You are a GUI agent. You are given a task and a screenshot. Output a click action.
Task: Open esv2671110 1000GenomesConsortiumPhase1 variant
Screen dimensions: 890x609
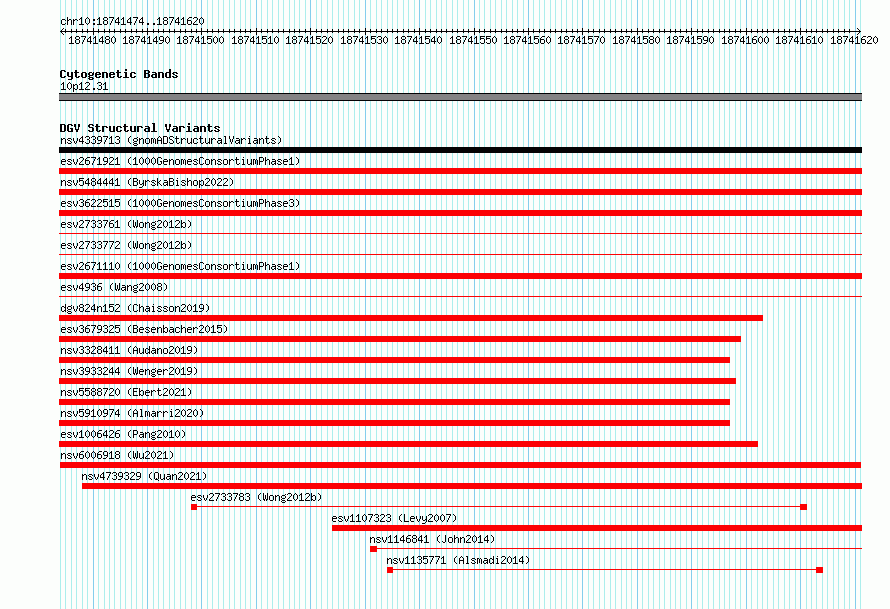pyautogui.click(x=180, y=266)
